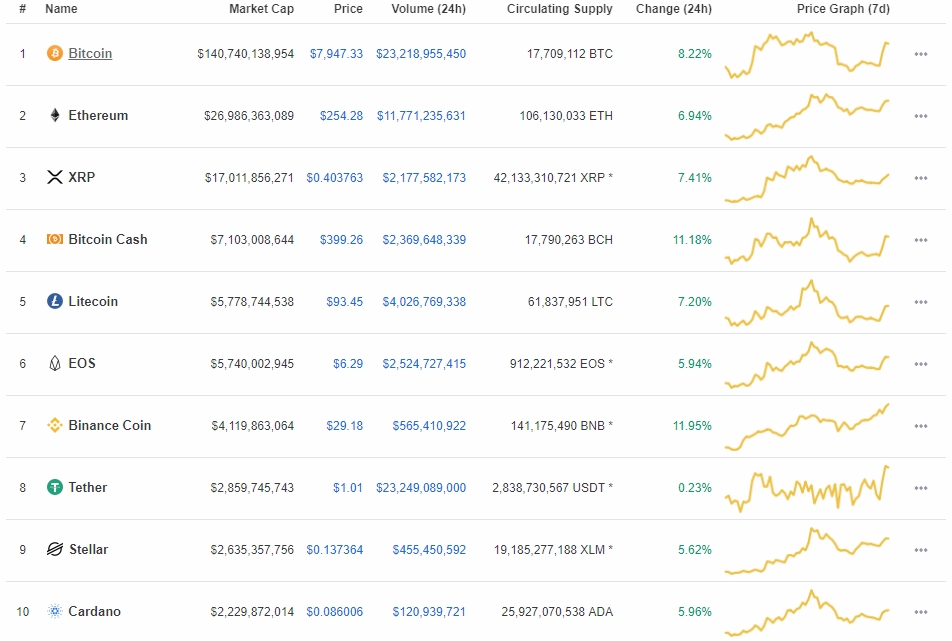Click the Bitcoin 7-day price graph

click(809, 54)
